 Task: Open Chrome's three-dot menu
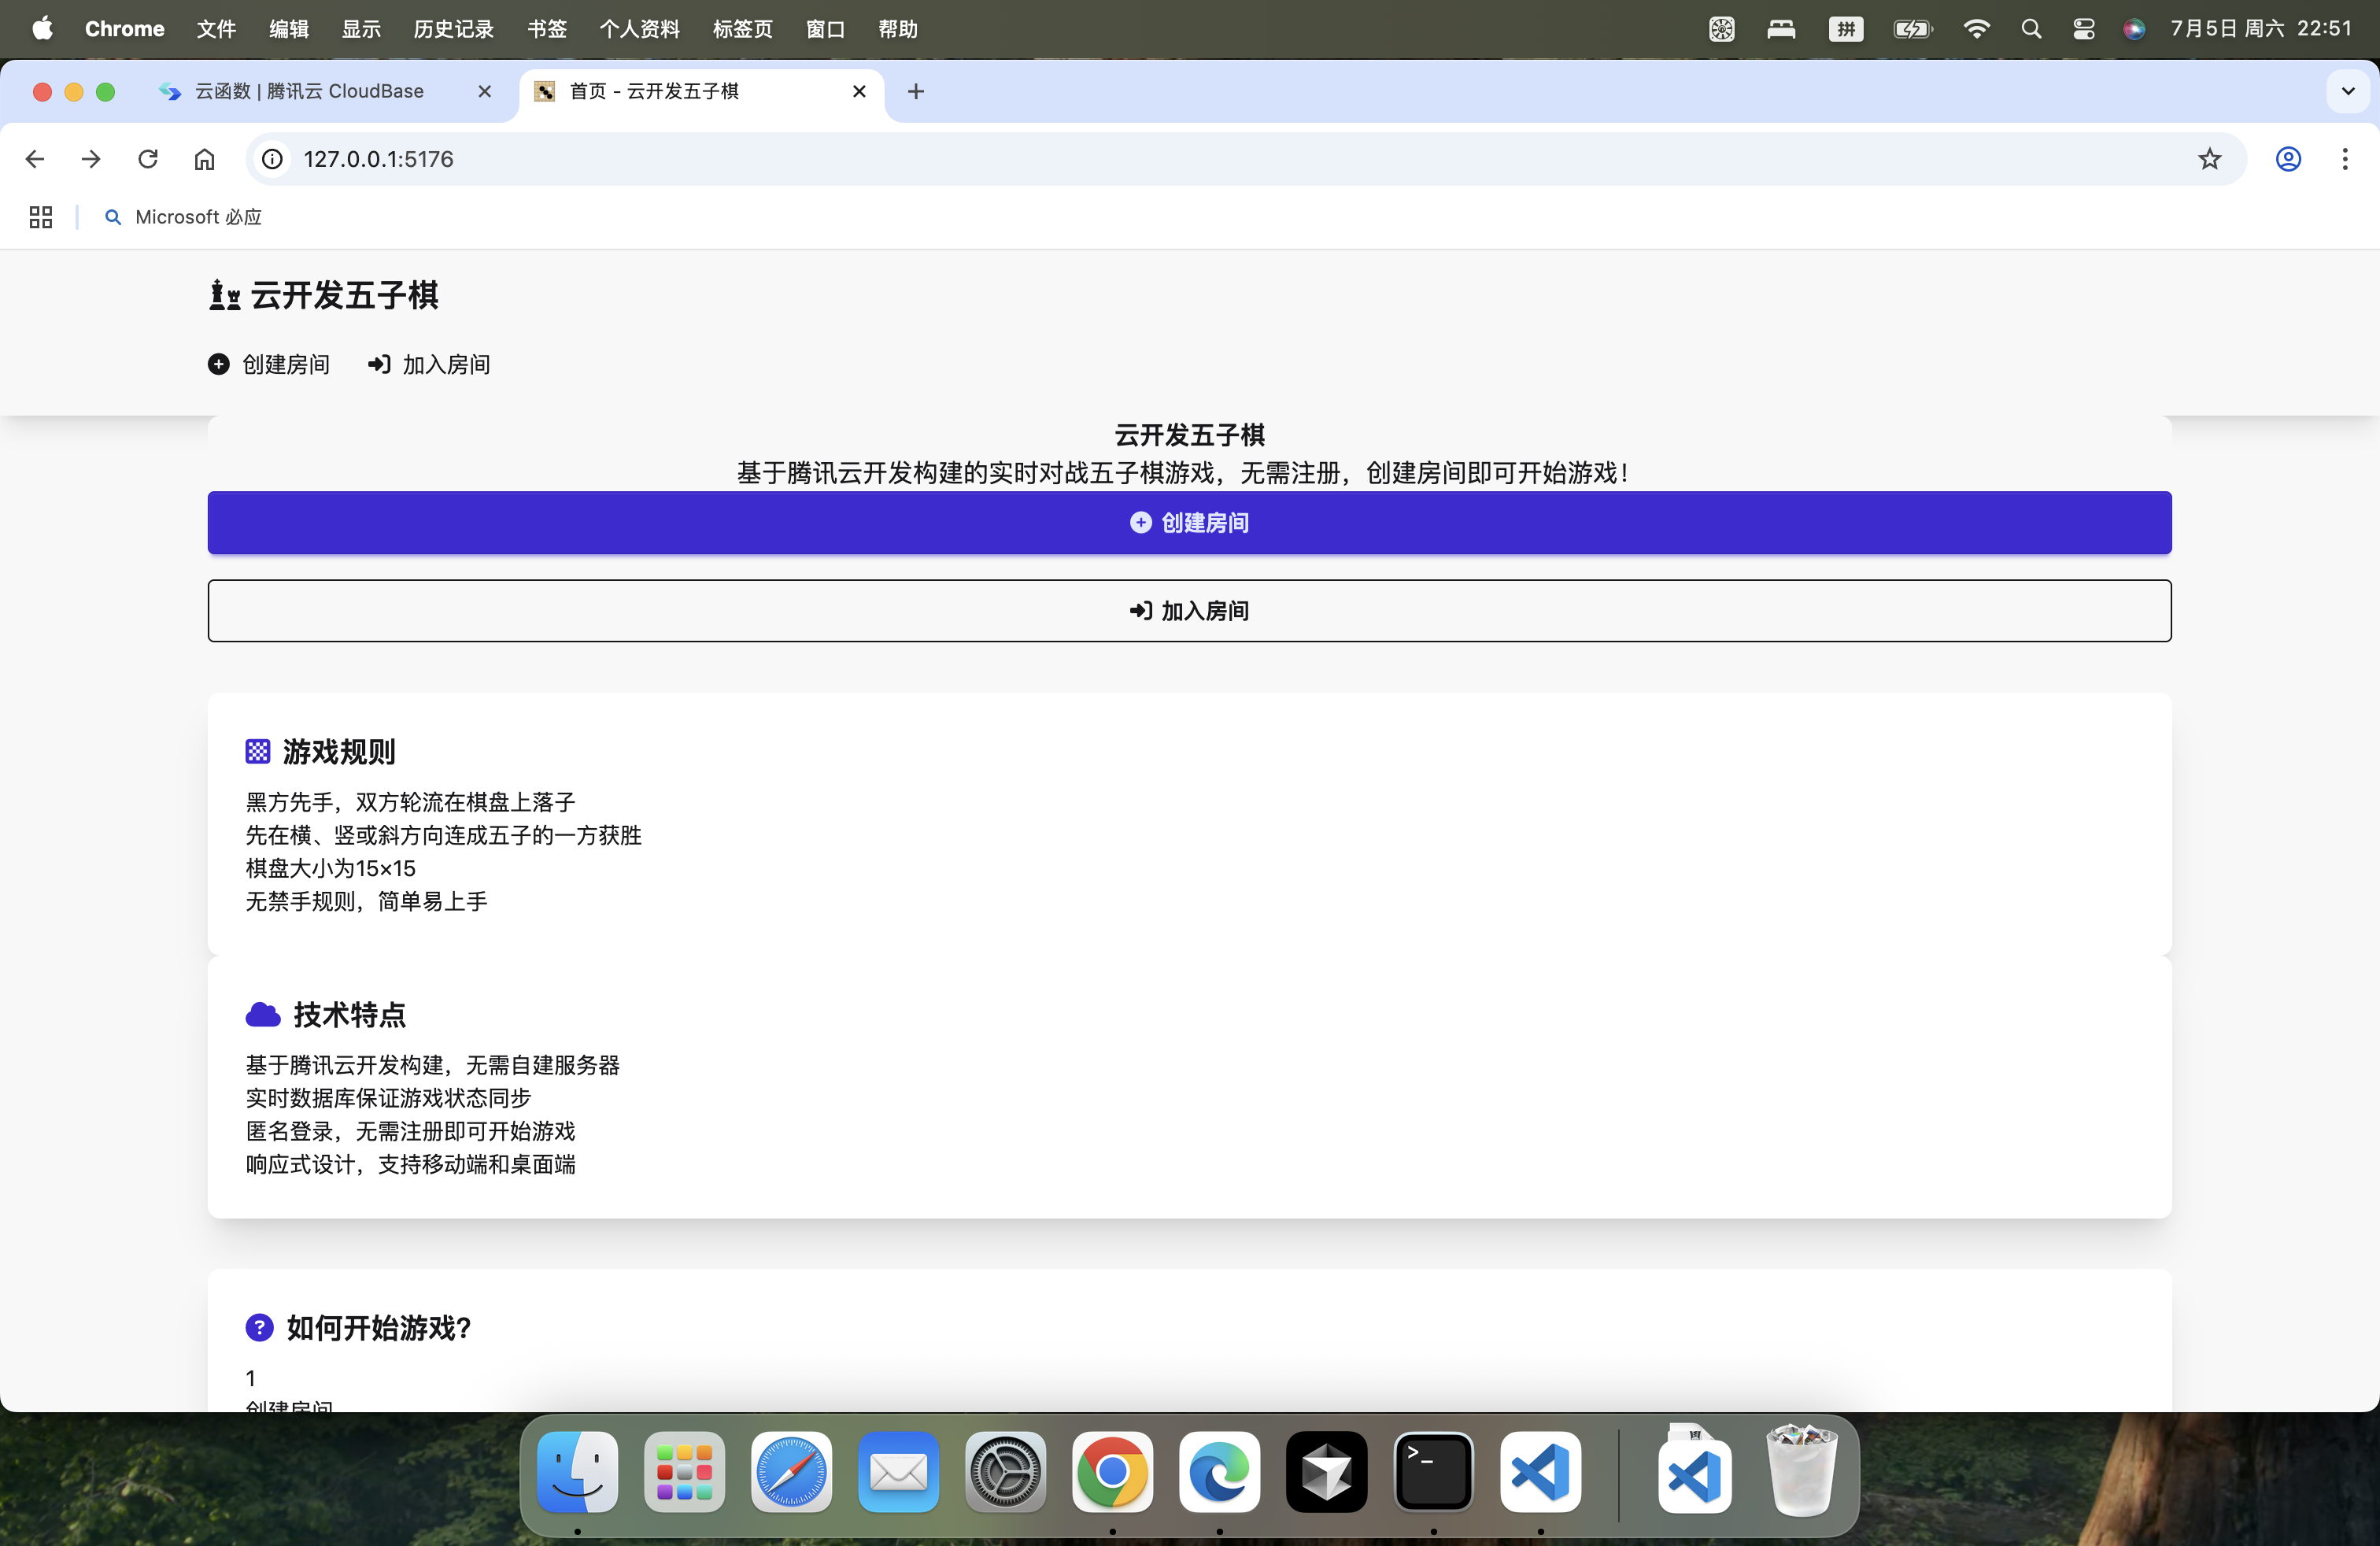click(x=2345, y=159)
